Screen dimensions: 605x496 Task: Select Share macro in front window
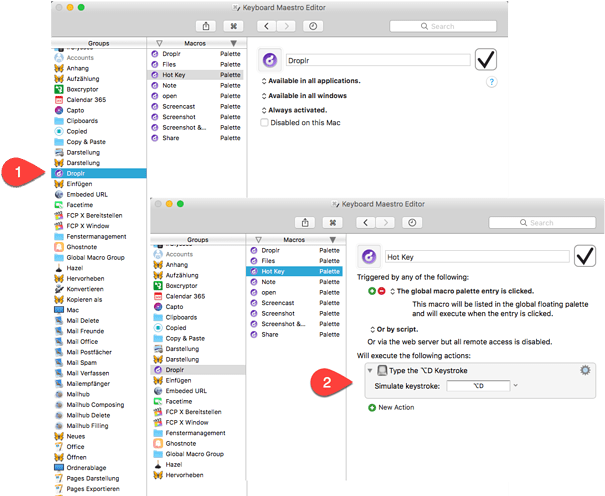(295, 334)
